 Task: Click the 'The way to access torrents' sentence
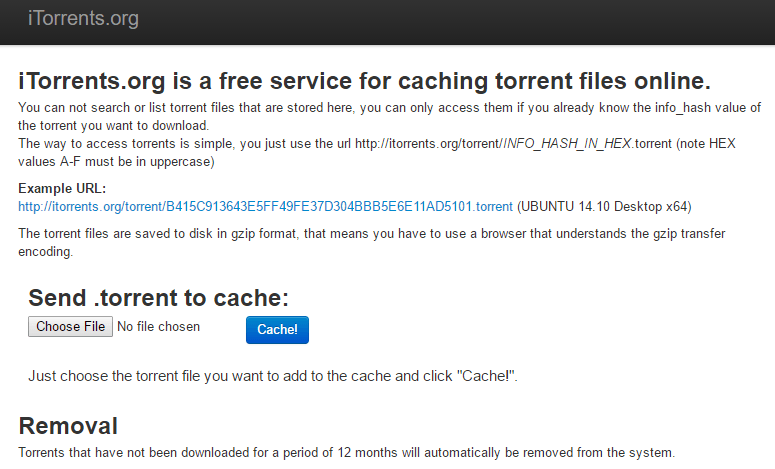coord(377,153)
